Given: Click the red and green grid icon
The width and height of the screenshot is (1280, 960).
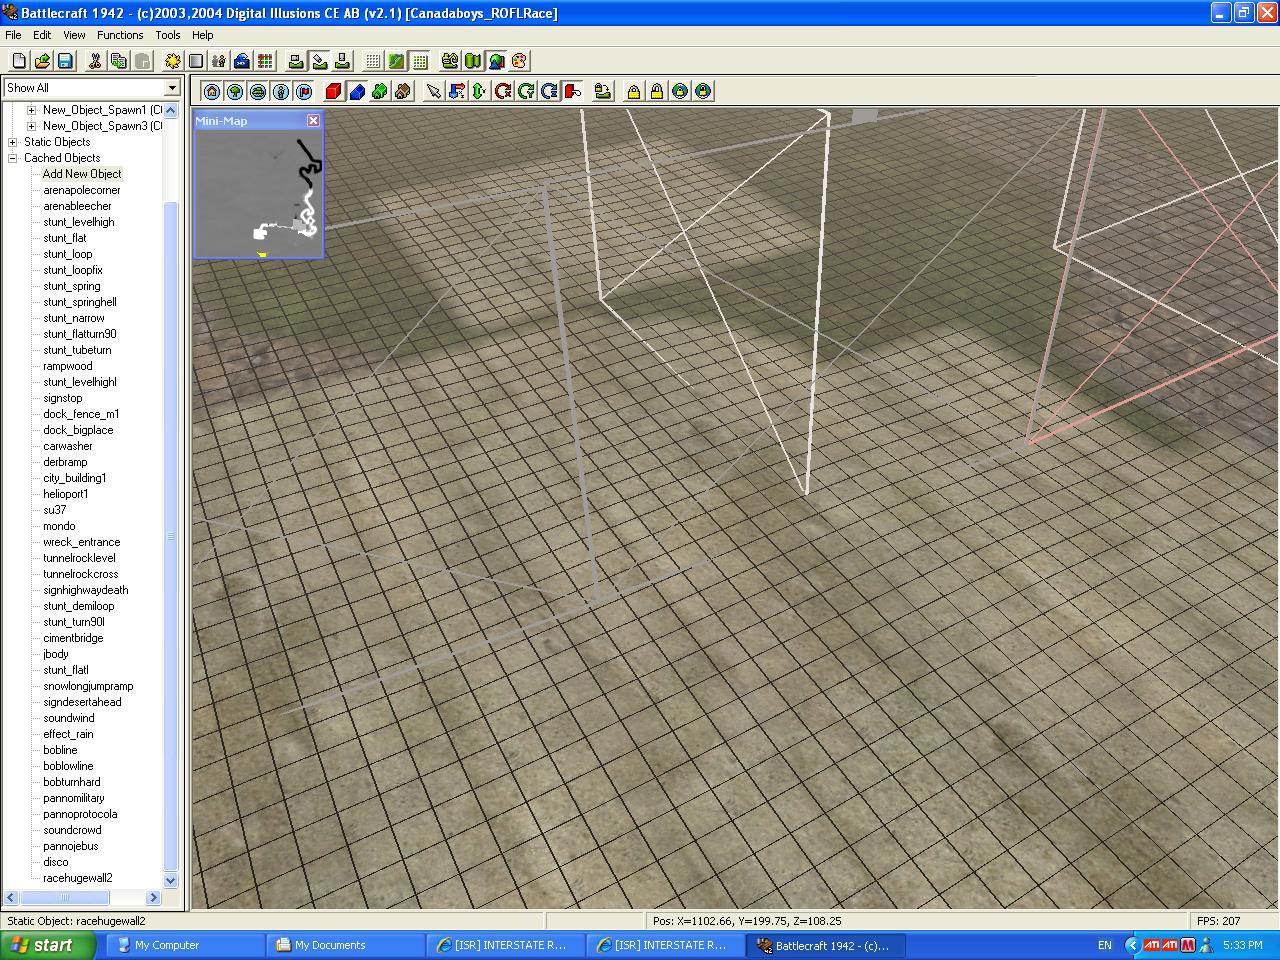Looking at the screenshot, I should 265,61.
